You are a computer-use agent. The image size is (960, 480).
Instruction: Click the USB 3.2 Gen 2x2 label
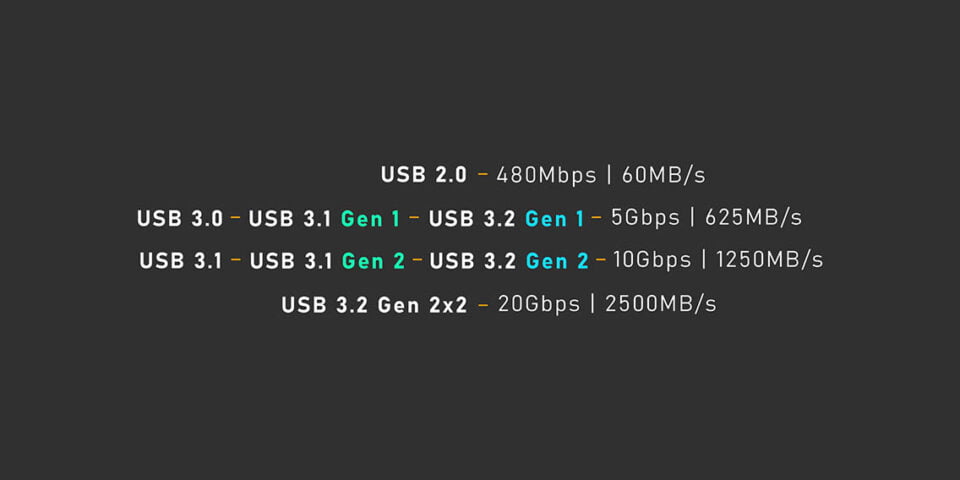click(x=375, y=305)
